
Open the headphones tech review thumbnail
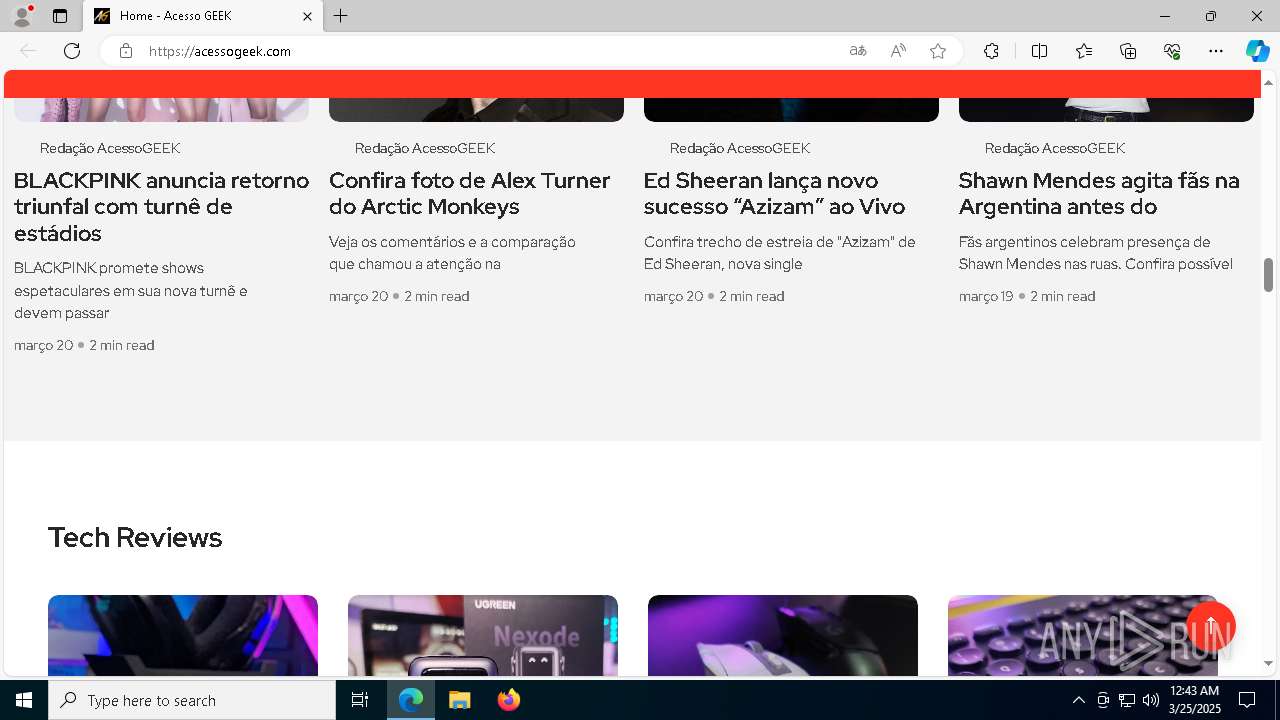pos(183,635)
